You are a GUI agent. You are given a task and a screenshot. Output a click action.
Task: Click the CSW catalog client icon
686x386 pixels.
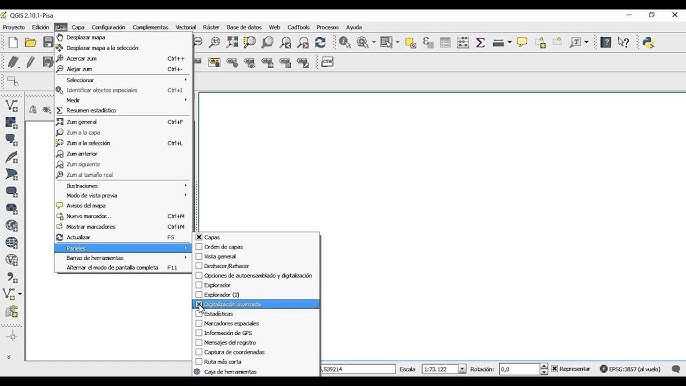click(x=327, y=62)
